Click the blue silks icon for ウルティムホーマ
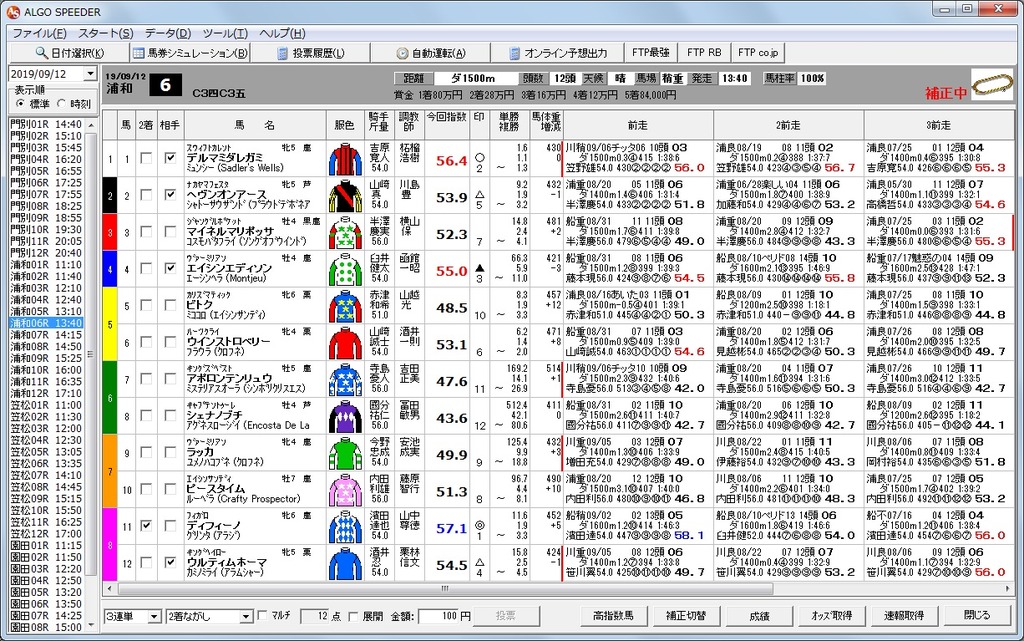Image resolution: width=1024 pixels, height=641 pixels. (345, 564)
